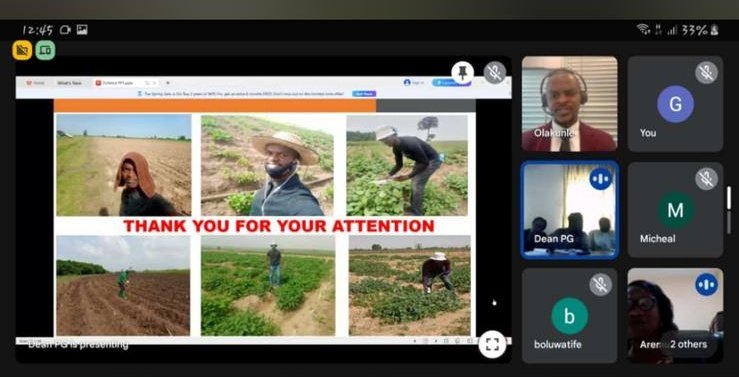Click the photo of man standing in green crops
Viewport: 739px width, 377px height.
268,286
